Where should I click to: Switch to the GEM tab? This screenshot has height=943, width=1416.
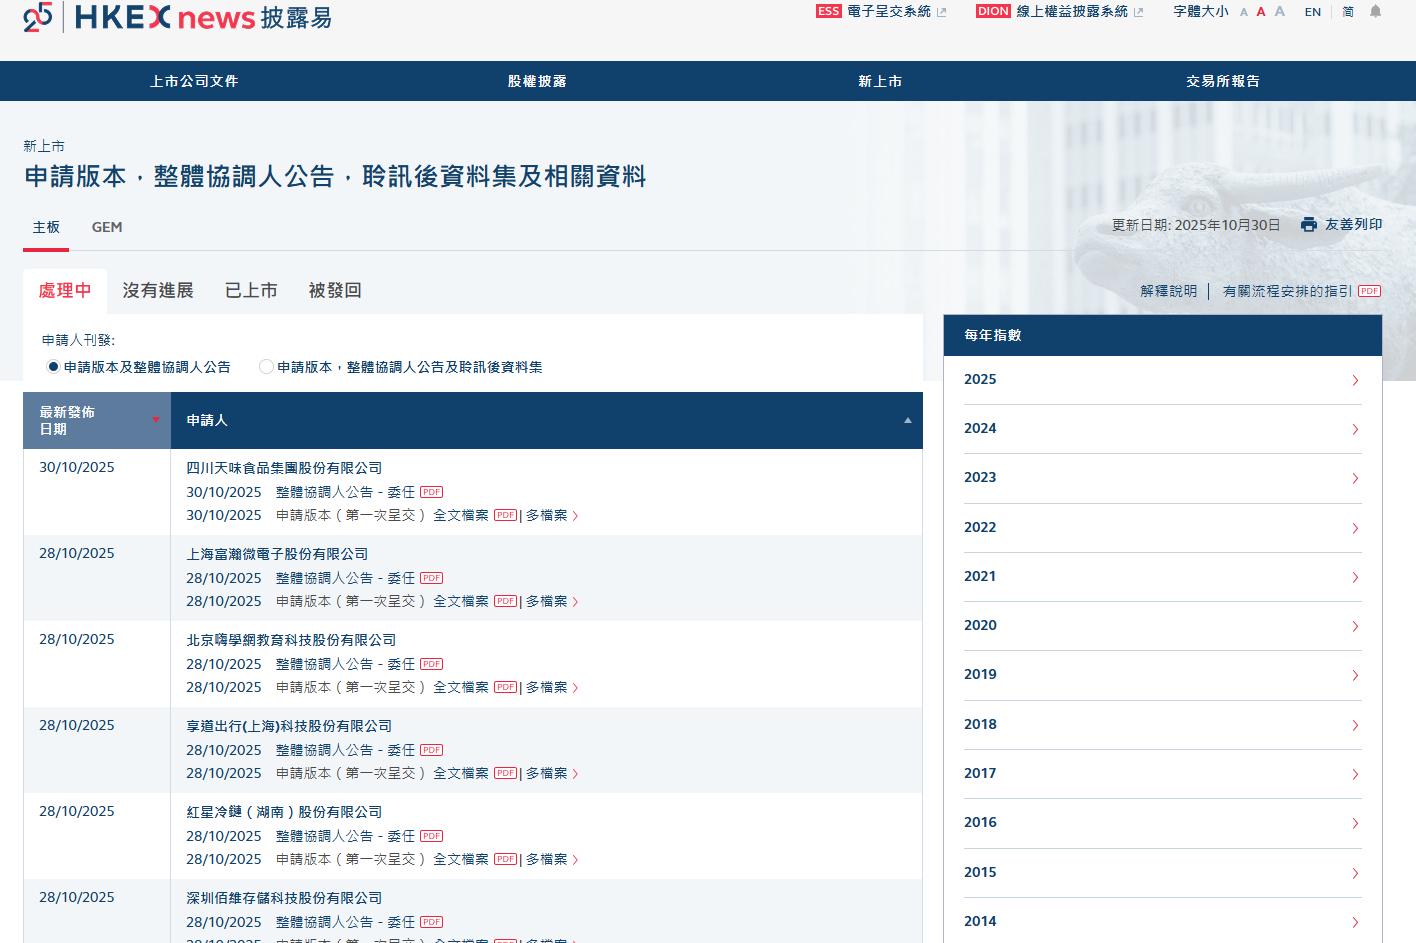pos(107,227)
